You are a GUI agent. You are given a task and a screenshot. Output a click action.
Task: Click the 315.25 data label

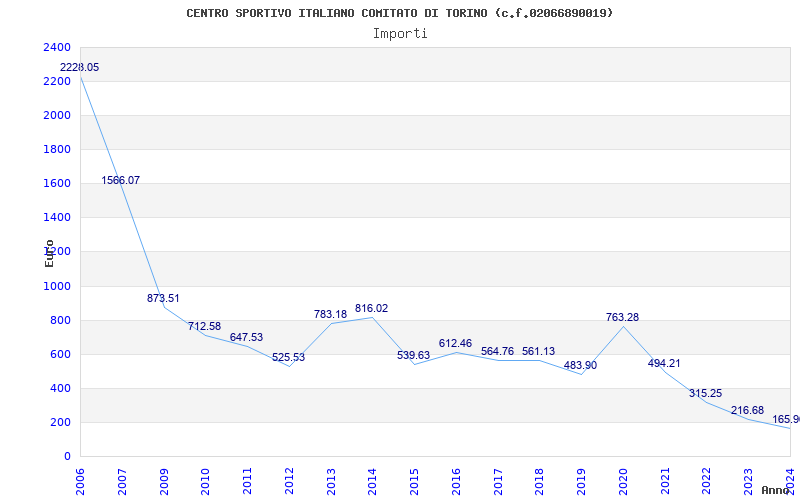(x=706, y=393)
